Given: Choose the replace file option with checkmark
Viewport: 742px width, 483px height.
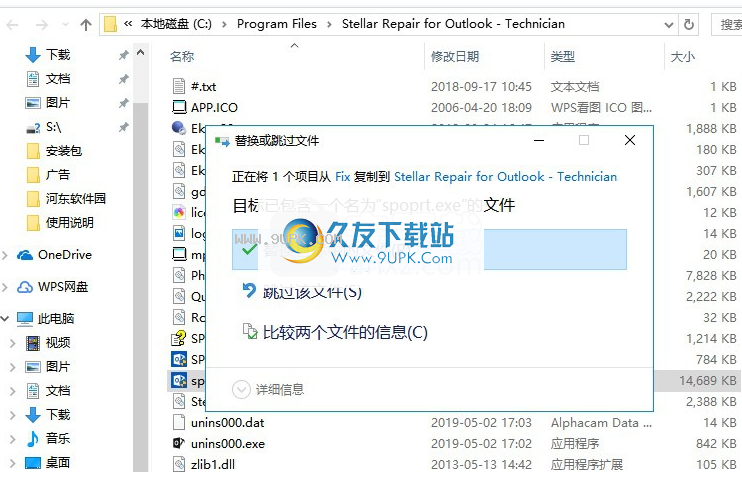Looking at the screenshot, I should click(x=429, y=249).
